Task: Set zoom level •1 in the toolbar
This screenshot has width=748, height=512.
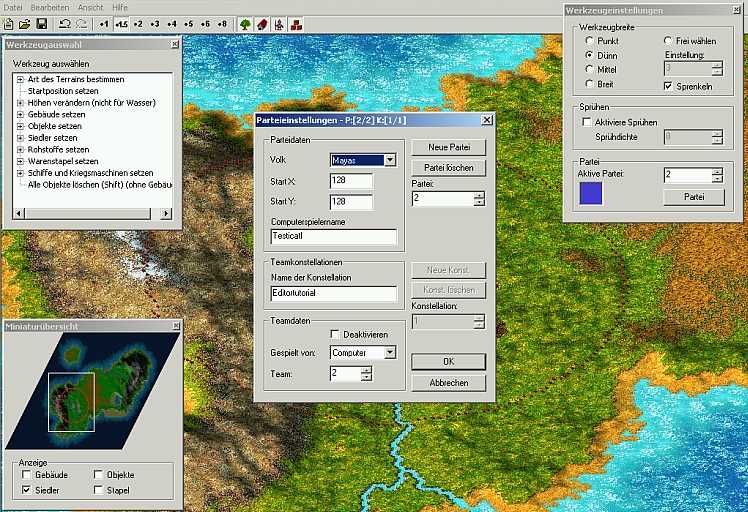Action: click(104, 24)
